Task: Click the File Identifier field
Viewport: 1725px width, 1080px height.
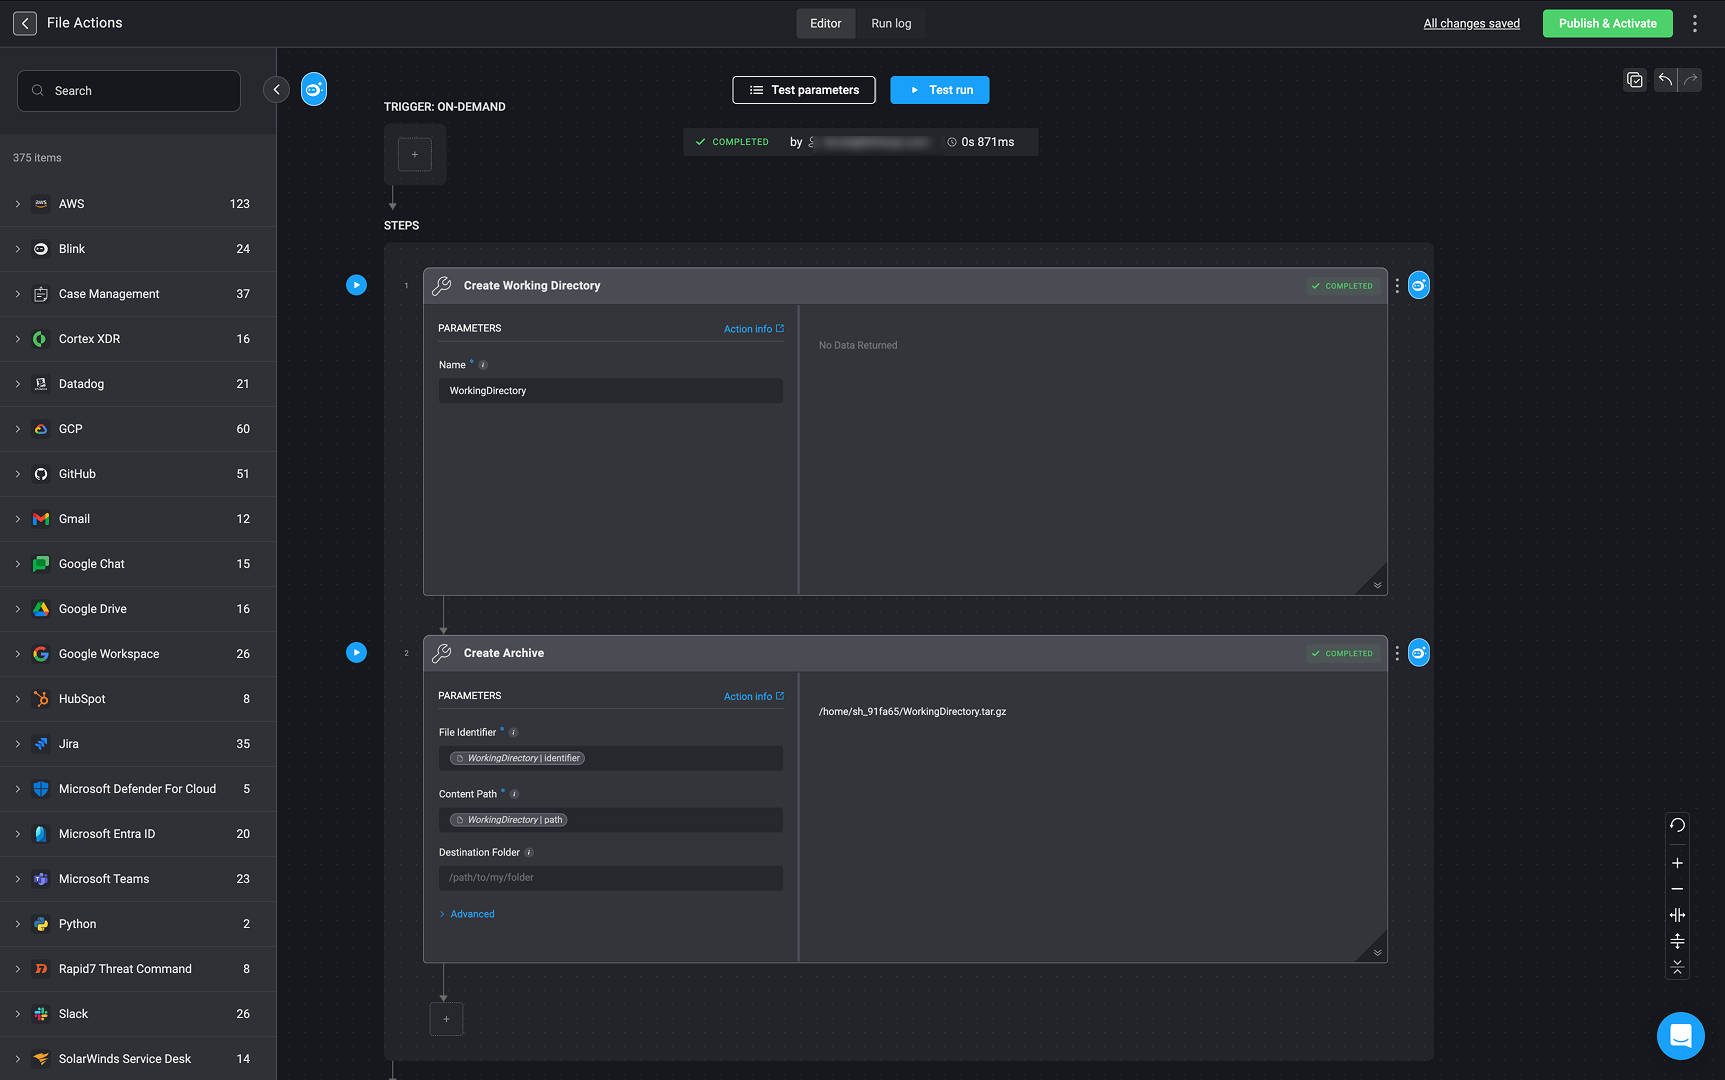Action: coord(611,758)
